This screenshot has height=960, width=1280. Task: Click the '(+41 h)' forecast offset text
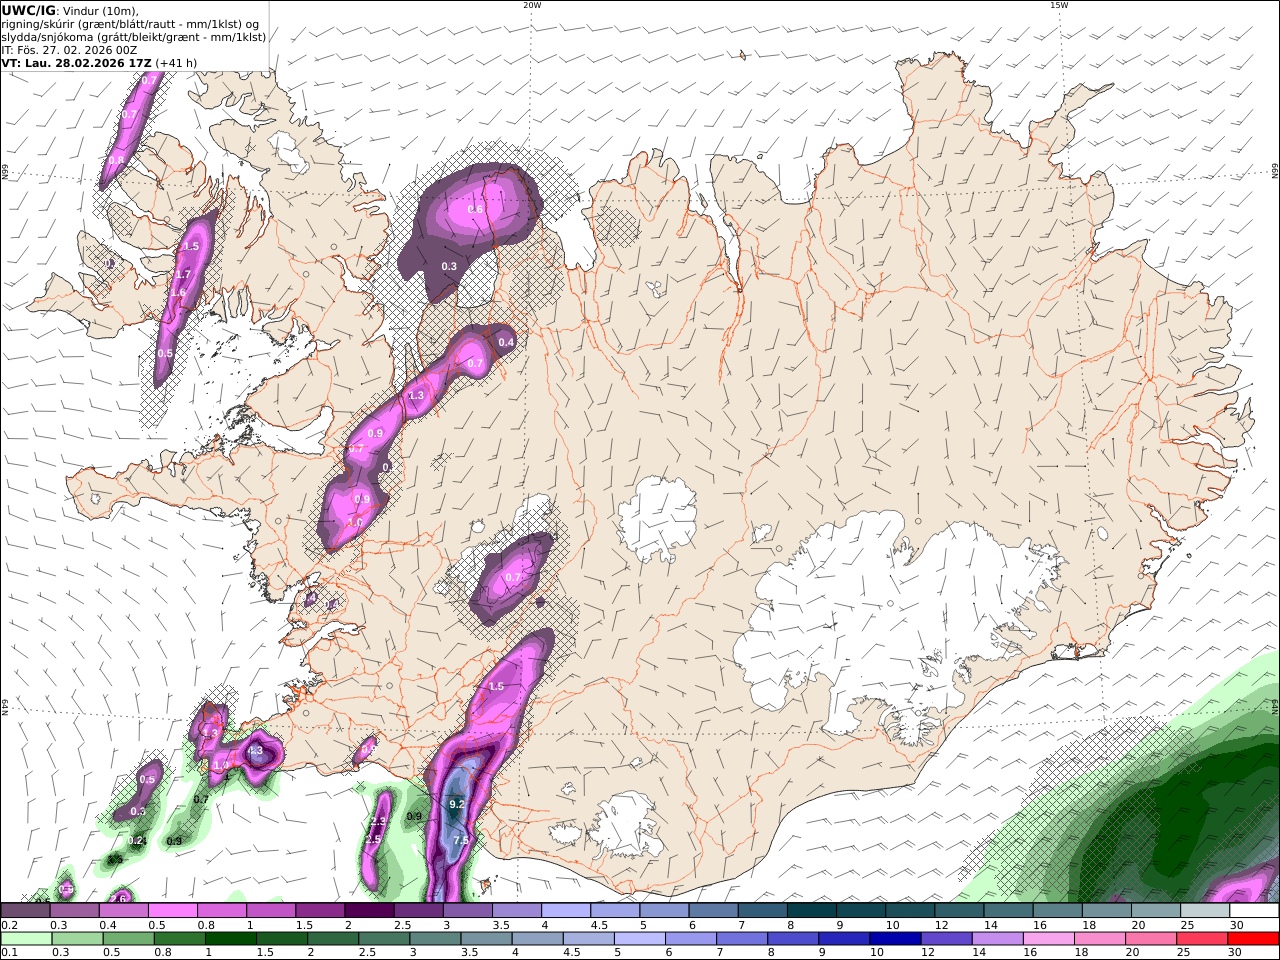click(176, 62)
